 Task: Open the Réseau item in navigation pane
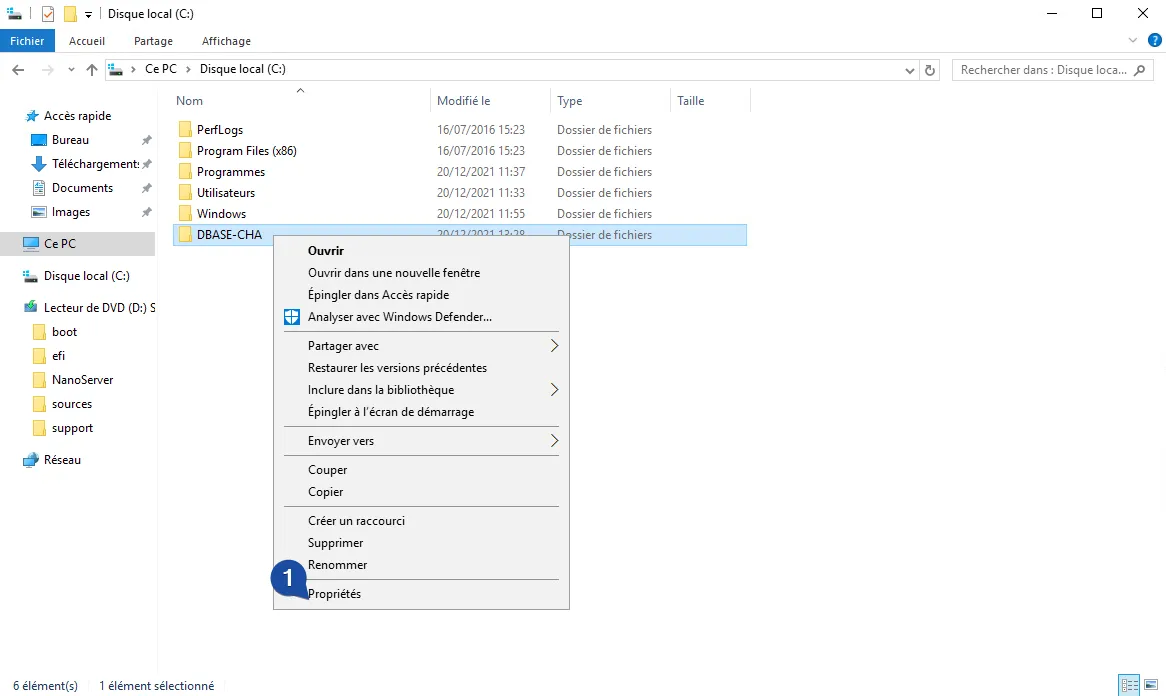pos(62,460)
